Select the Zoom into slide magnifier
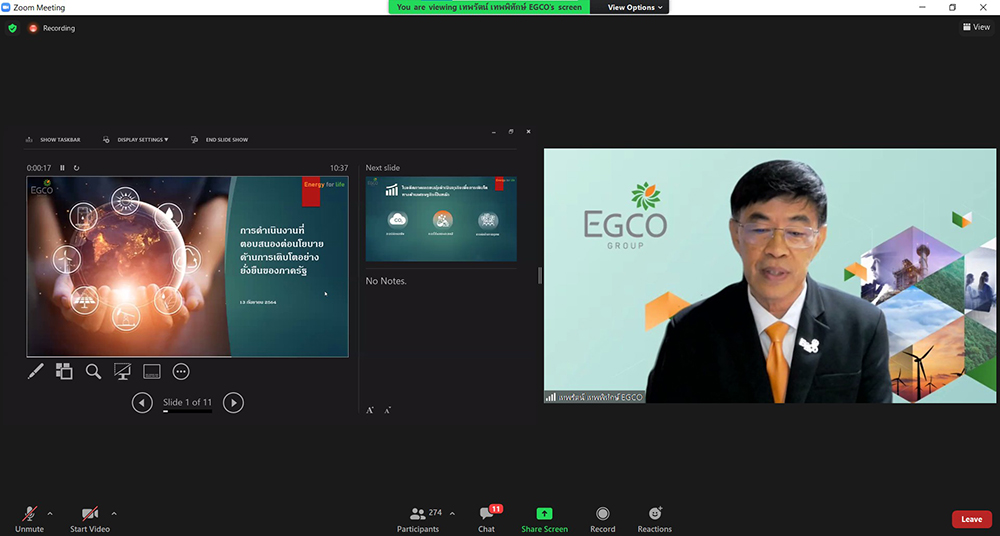The width and height of the screenshot is (1000, 536). 94,371
